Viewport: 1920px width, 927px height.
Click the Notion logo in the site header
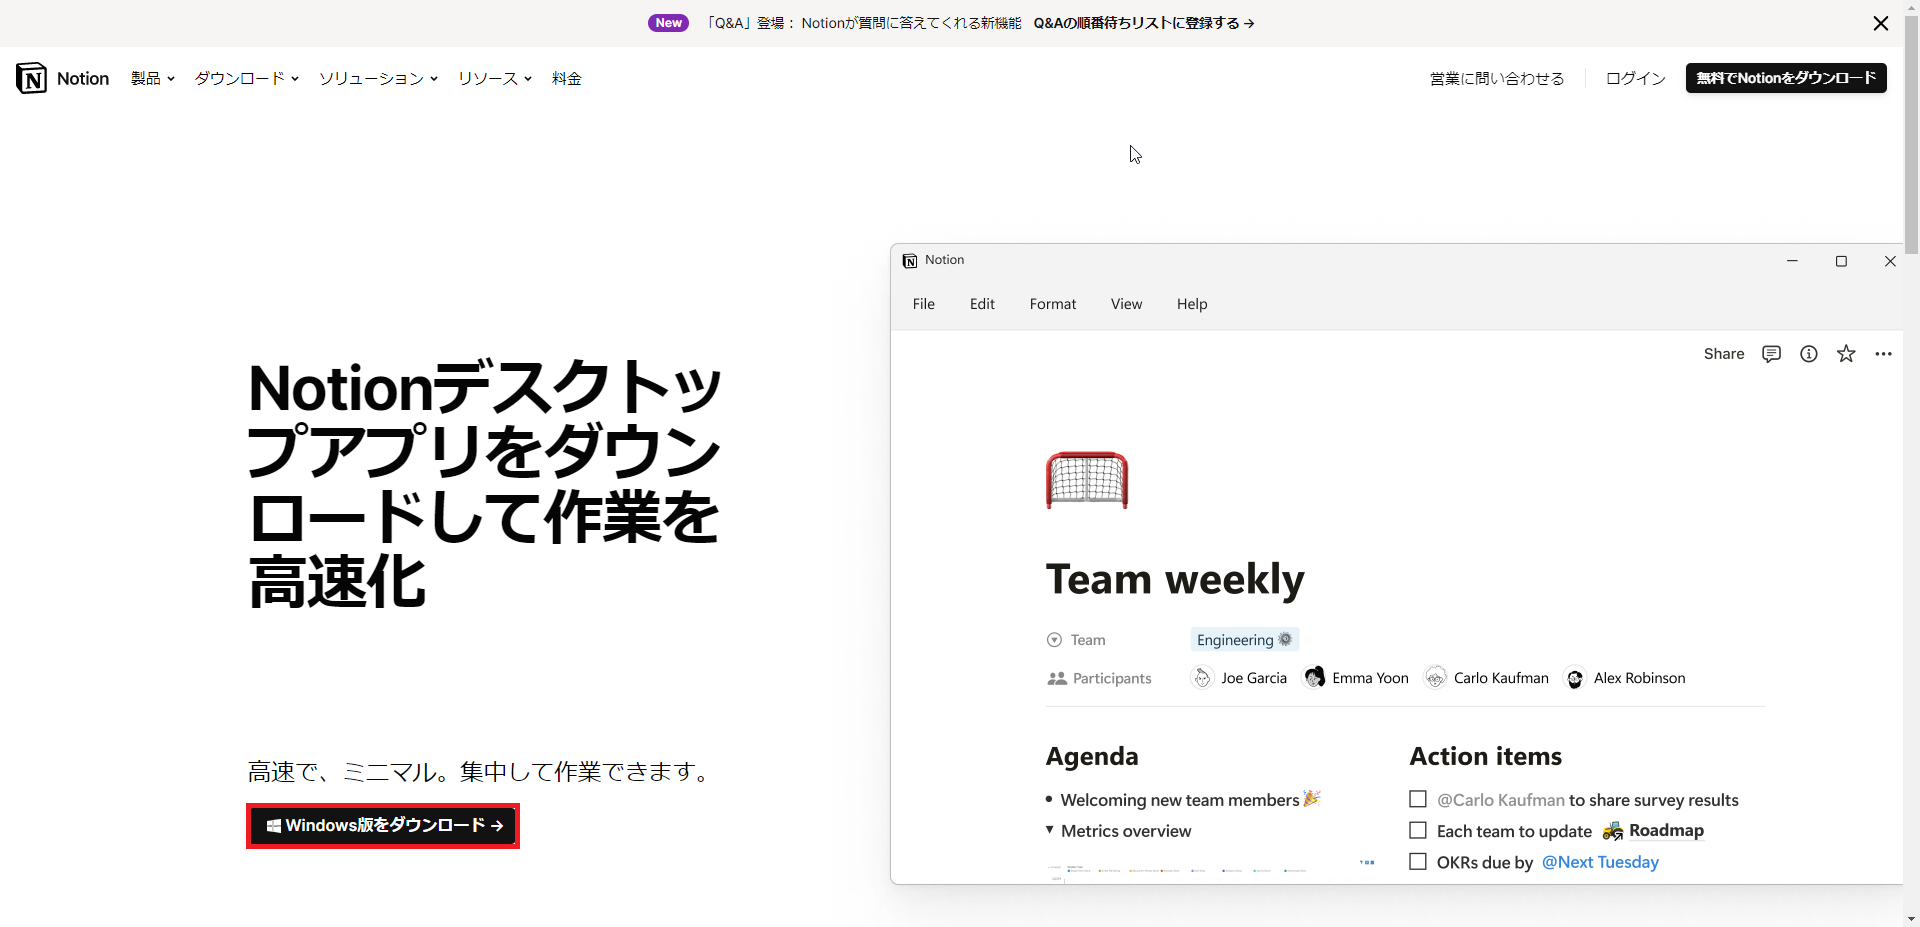62,78
